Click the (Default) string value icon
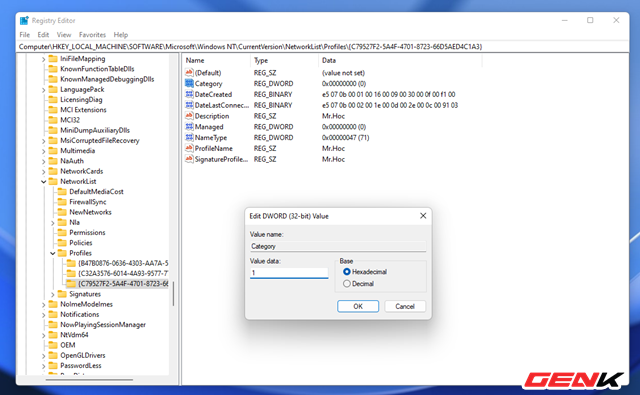This screenshot has height=395, width=640. [x=189, y=73]
